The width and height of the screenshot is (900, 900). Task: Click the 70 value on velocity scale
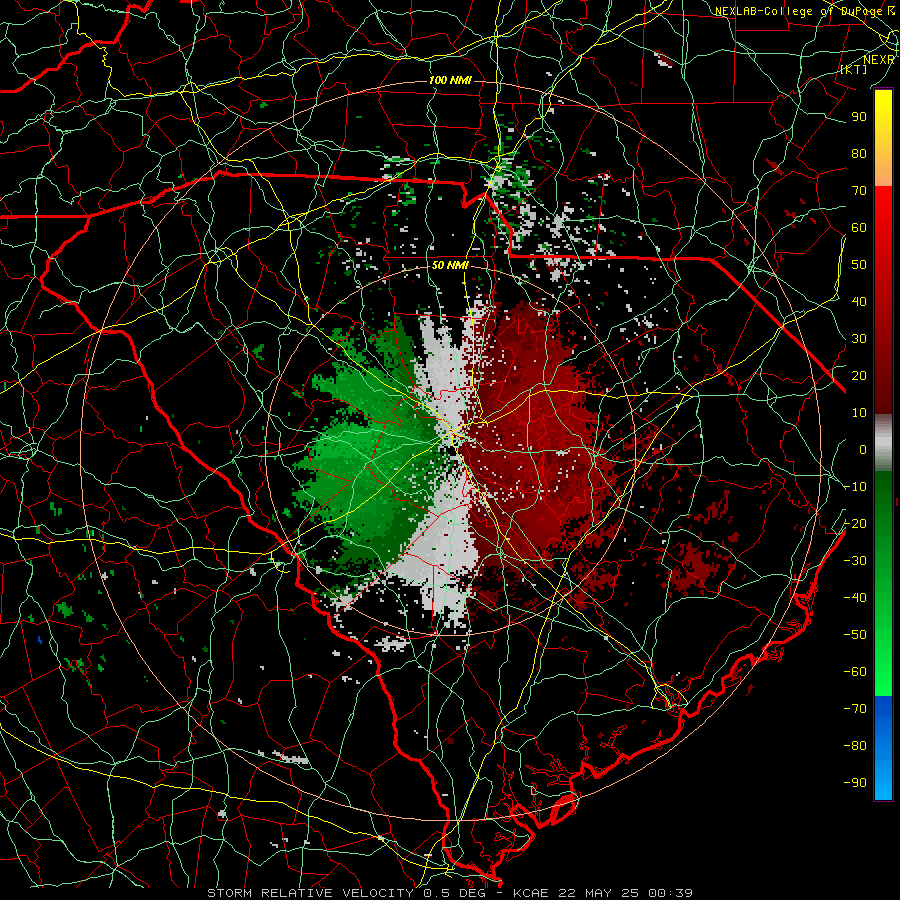[859, 191]
